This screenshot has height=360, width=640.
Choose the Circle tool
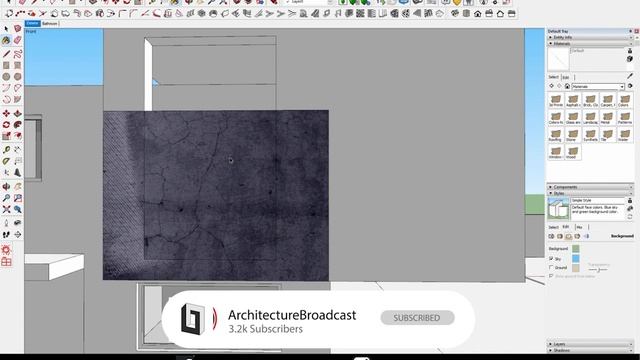click(x=6, y=76)
